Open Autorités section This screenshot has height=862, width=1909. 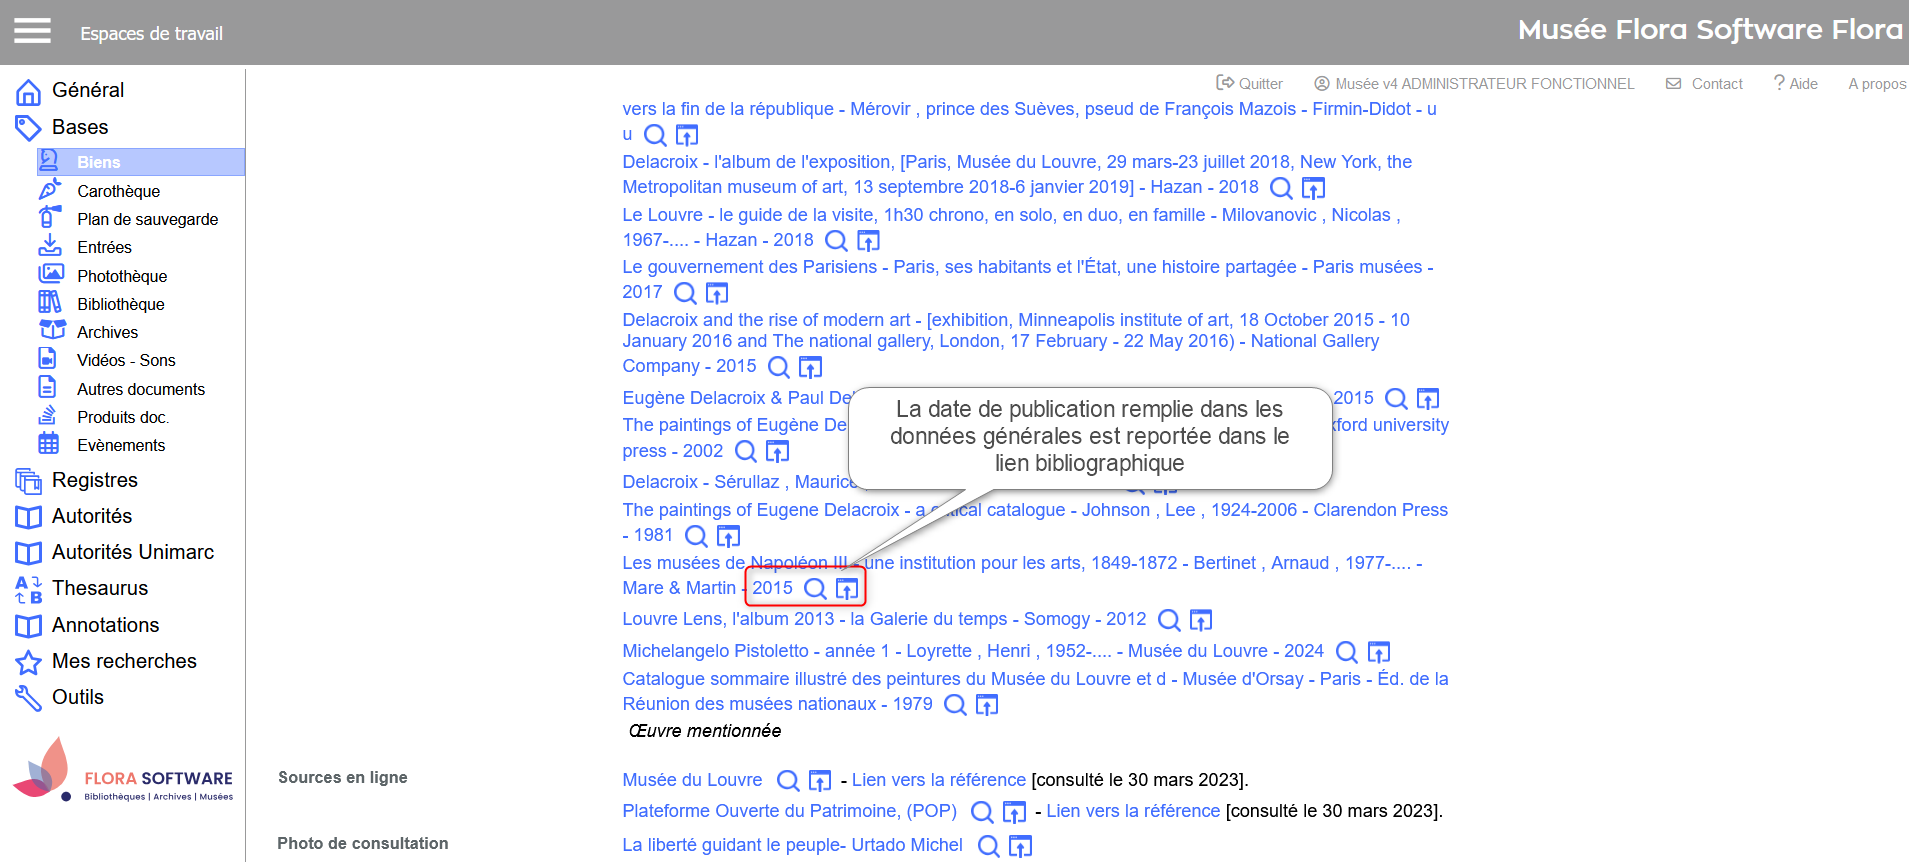point(92,516)
